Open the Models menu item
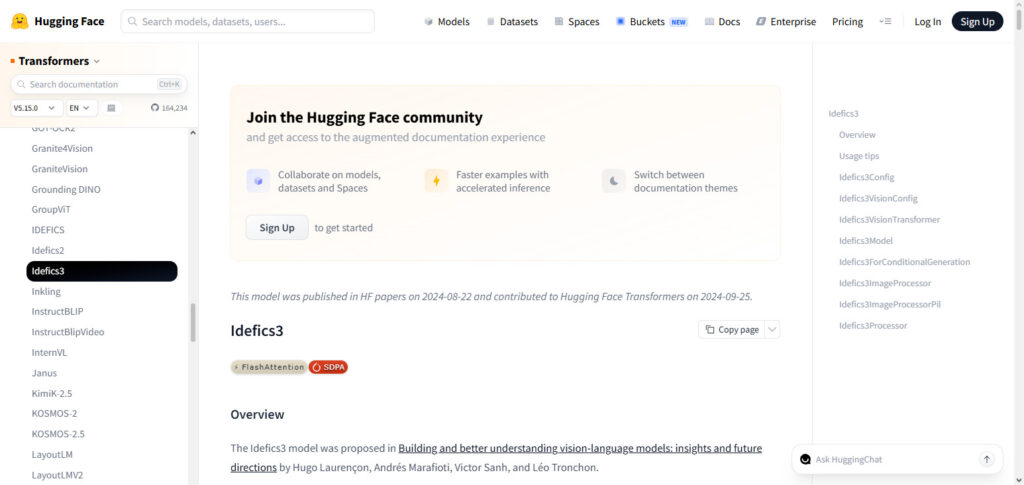 point(447,22)
